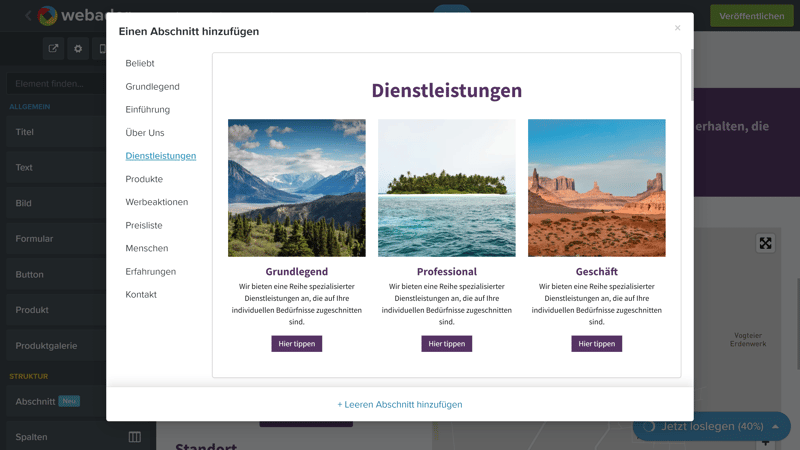Image resolution: width=800 pixels, height=450 pixels.
Task: Select the Beliebt category
Action: click(x=140, y=63)
